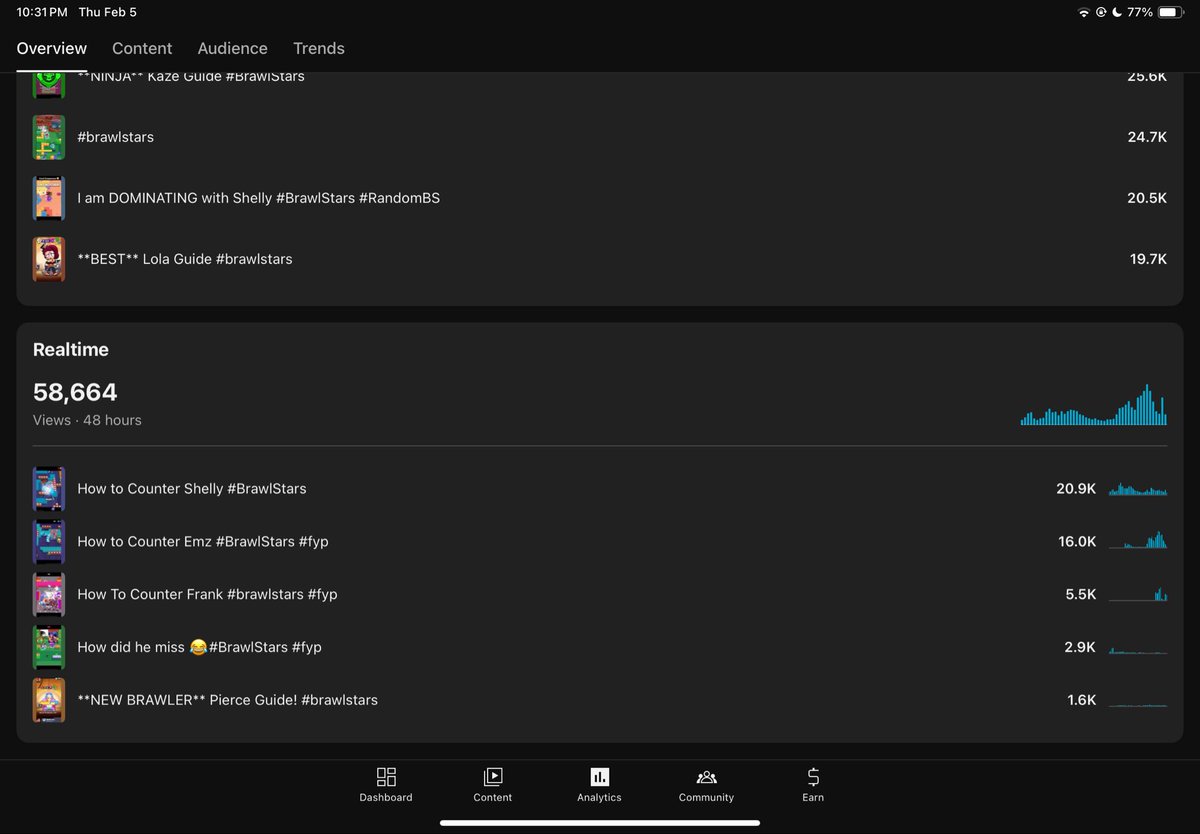The image size is (1200, 834).
Task: Open thumbnail of DOMINATING with Shelly video
Action: point(49,198)
